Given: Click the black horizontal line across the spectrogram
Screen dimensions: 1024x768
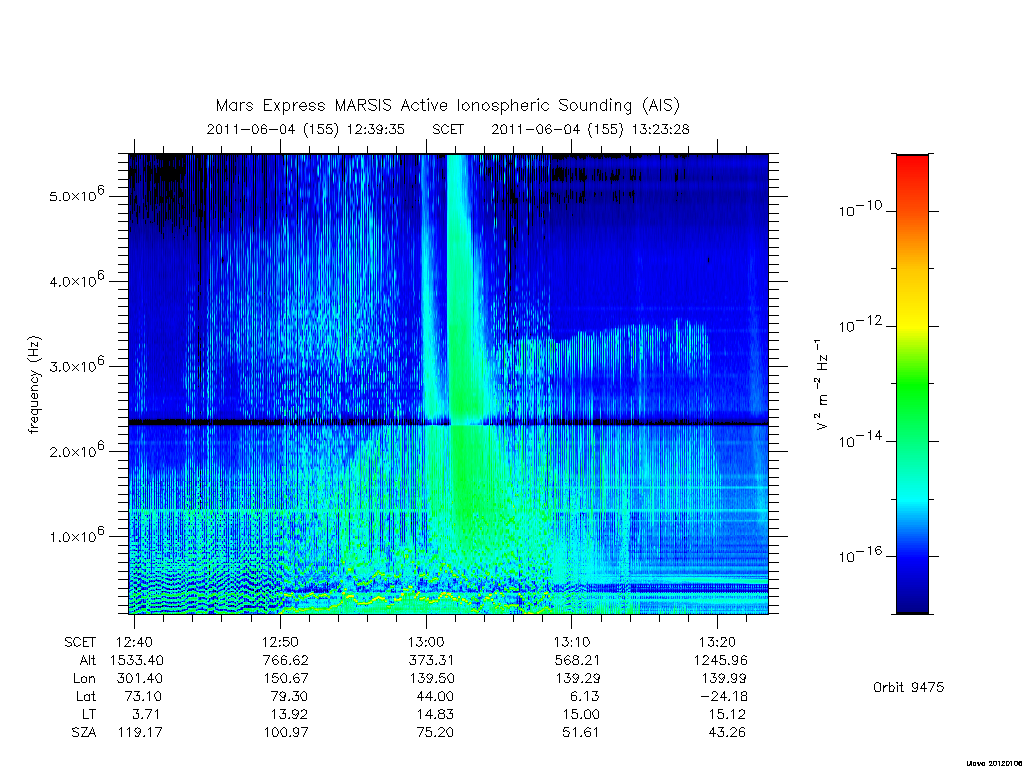Looking at the screenshot, I should coord(448,423).
